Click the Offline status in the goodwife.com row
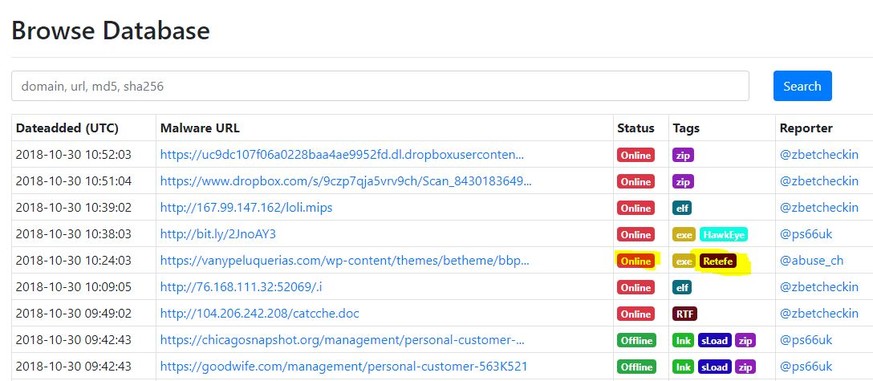 [636, 367]
